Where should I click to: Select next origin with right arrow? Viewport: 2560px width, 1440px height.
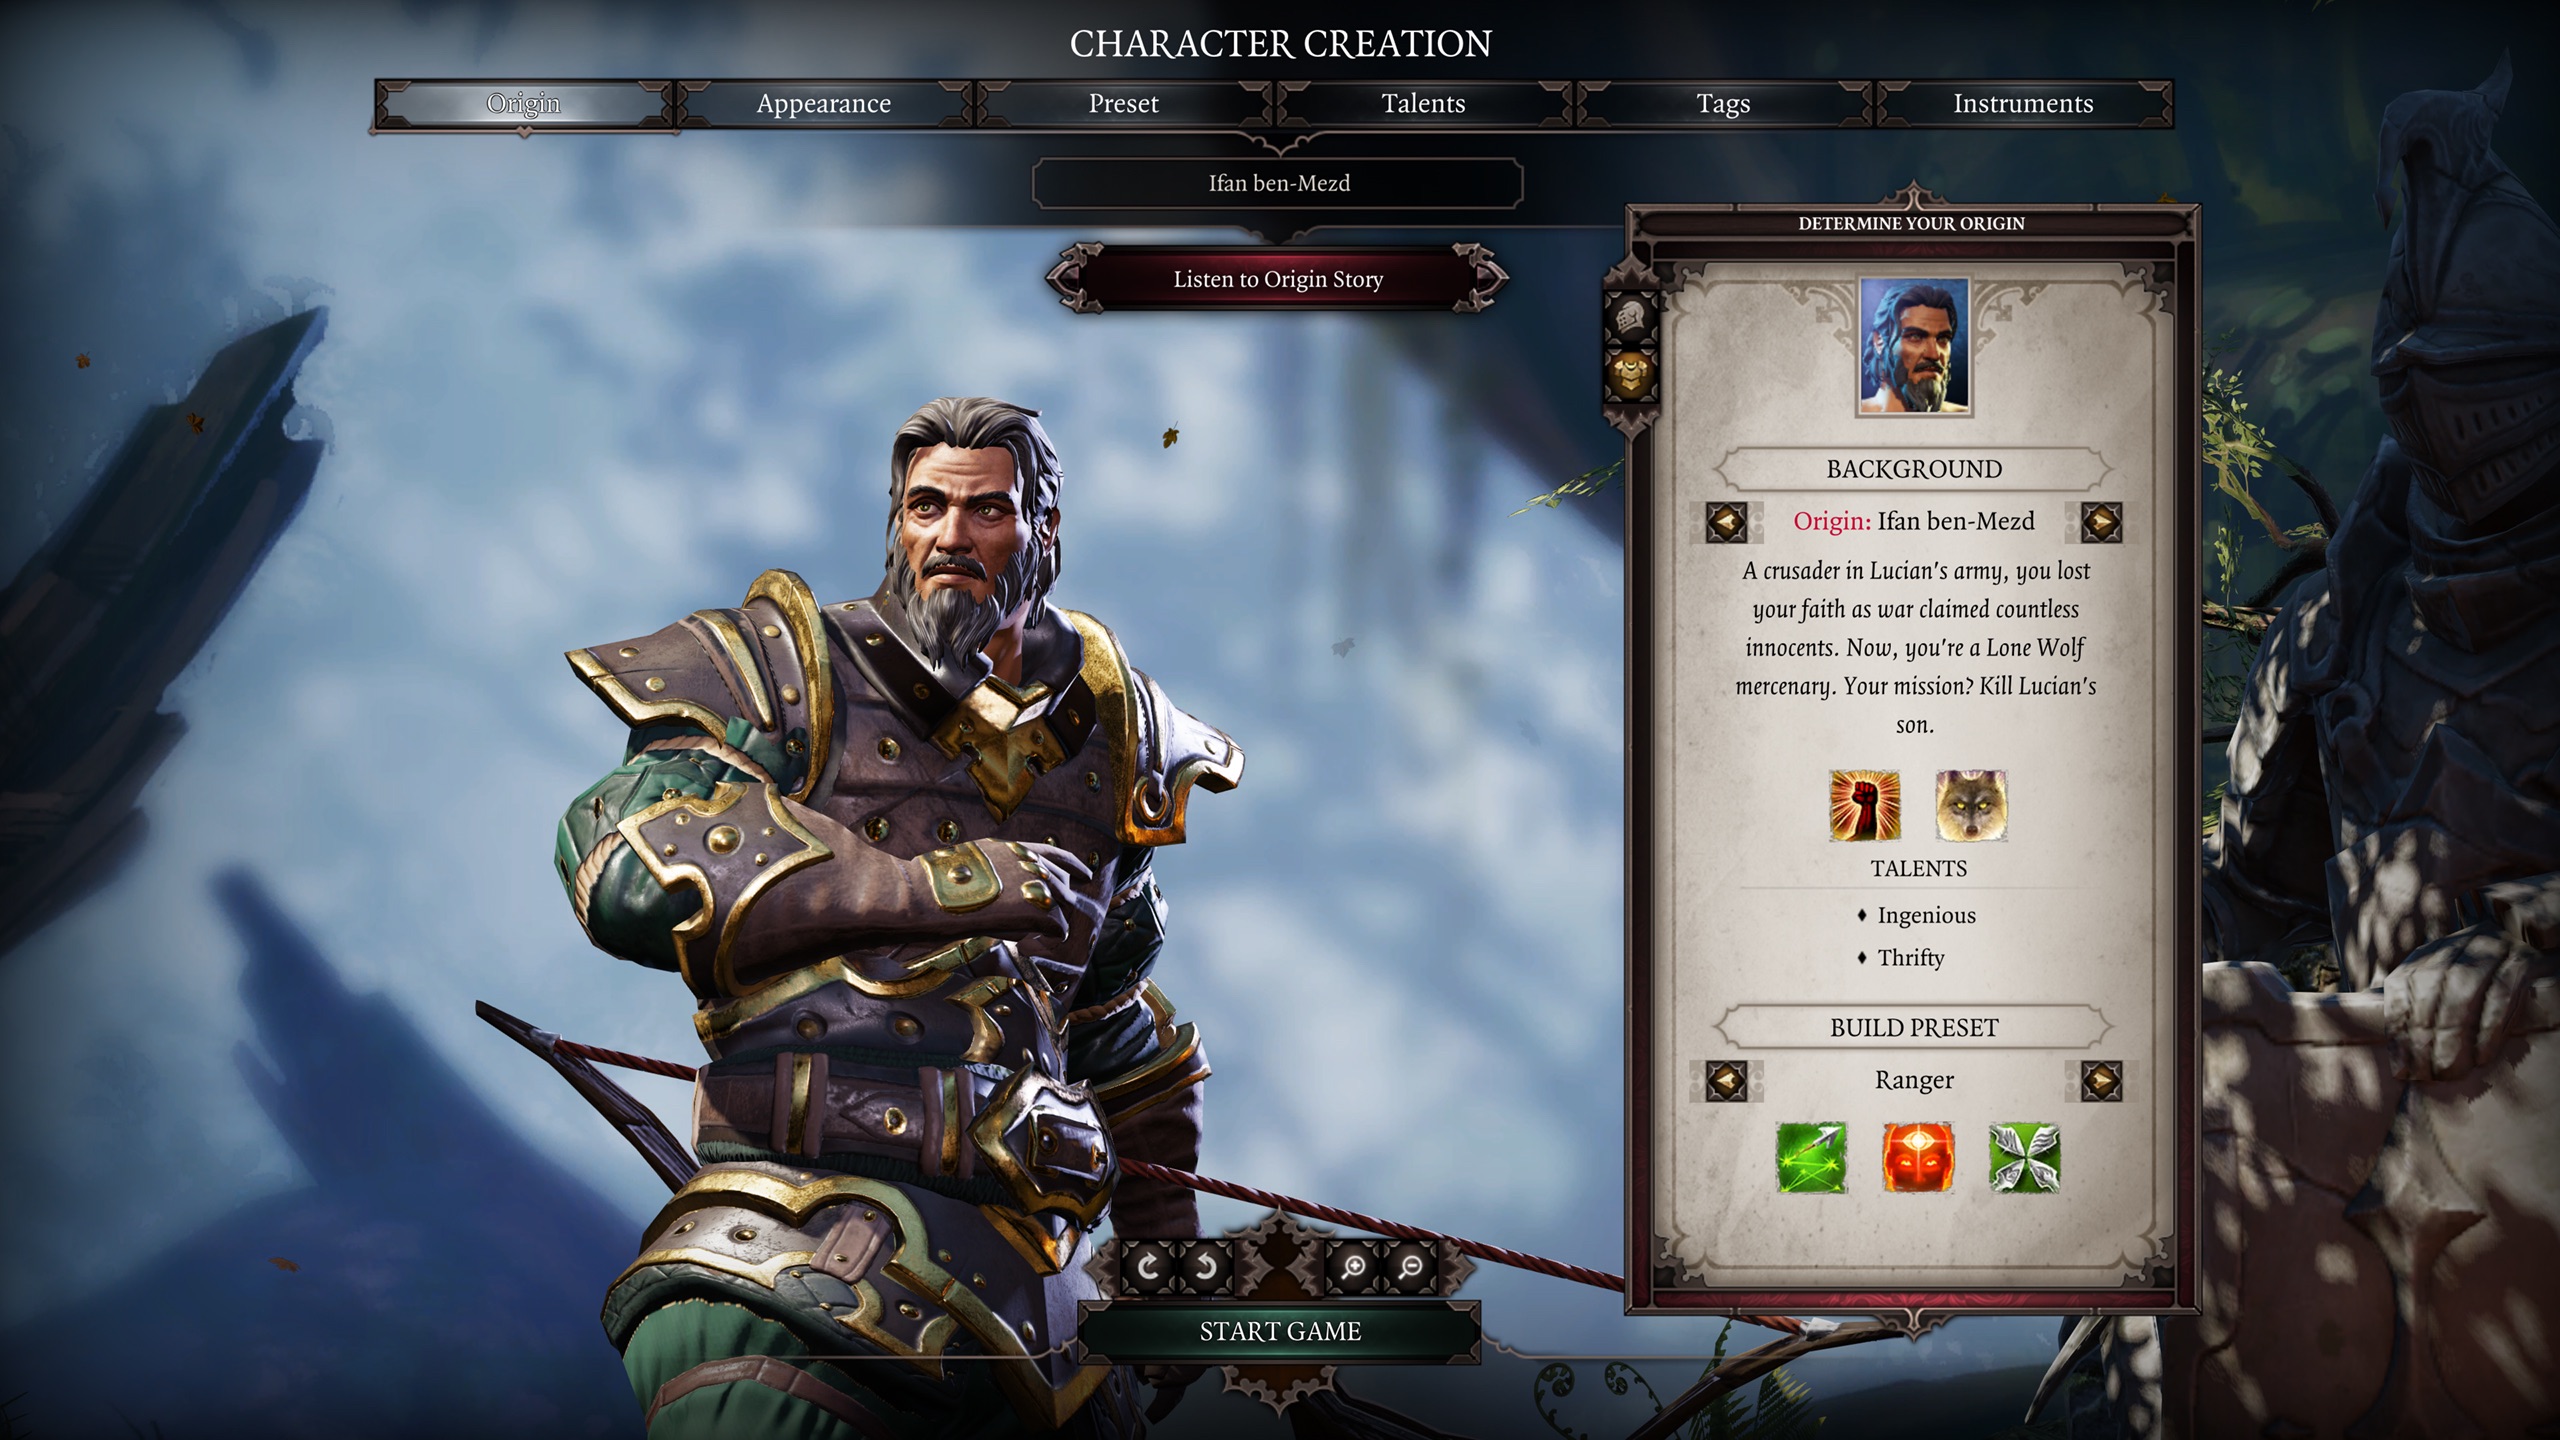click(2100, 521)
